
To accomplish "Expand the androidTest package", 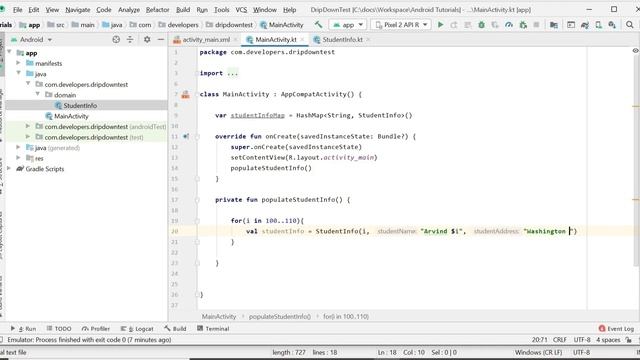I will 28,126.
